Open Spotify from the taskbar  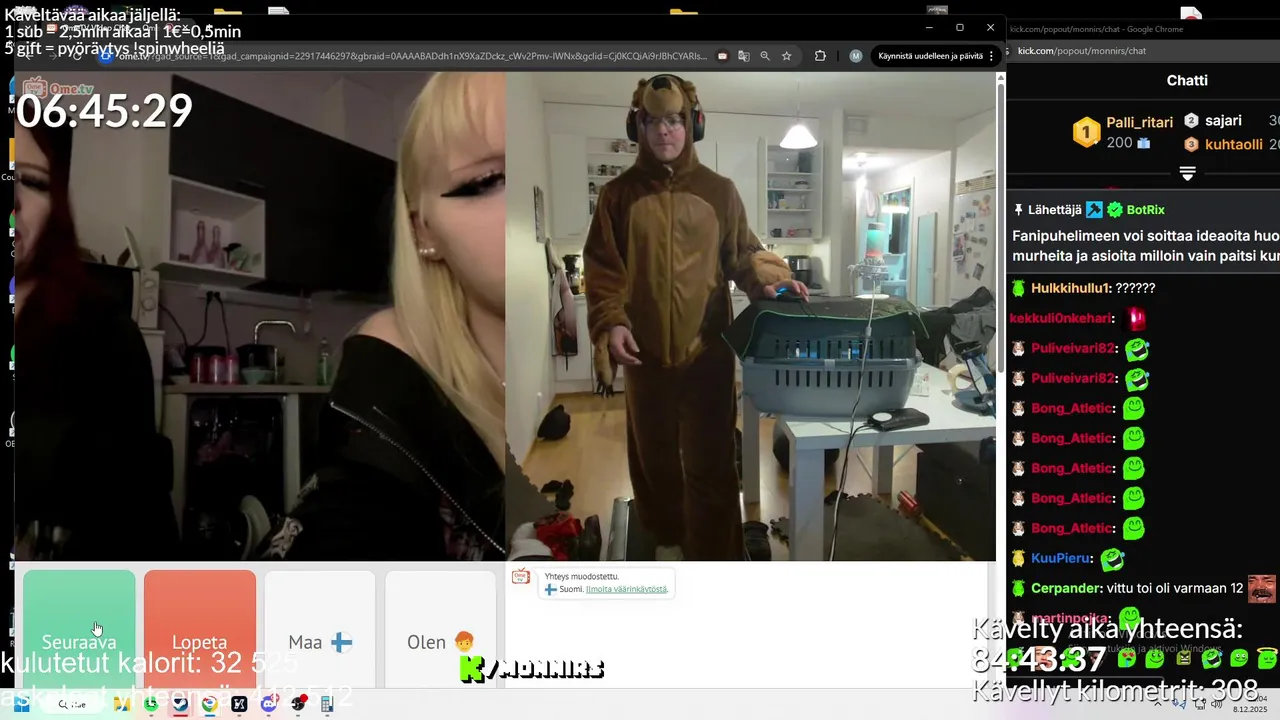point(151,704)
